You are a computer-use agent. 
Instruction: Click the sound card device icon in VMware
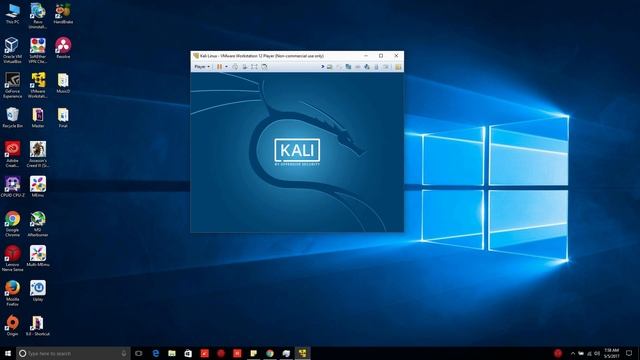pyautogui.click(x=367, y=67)
